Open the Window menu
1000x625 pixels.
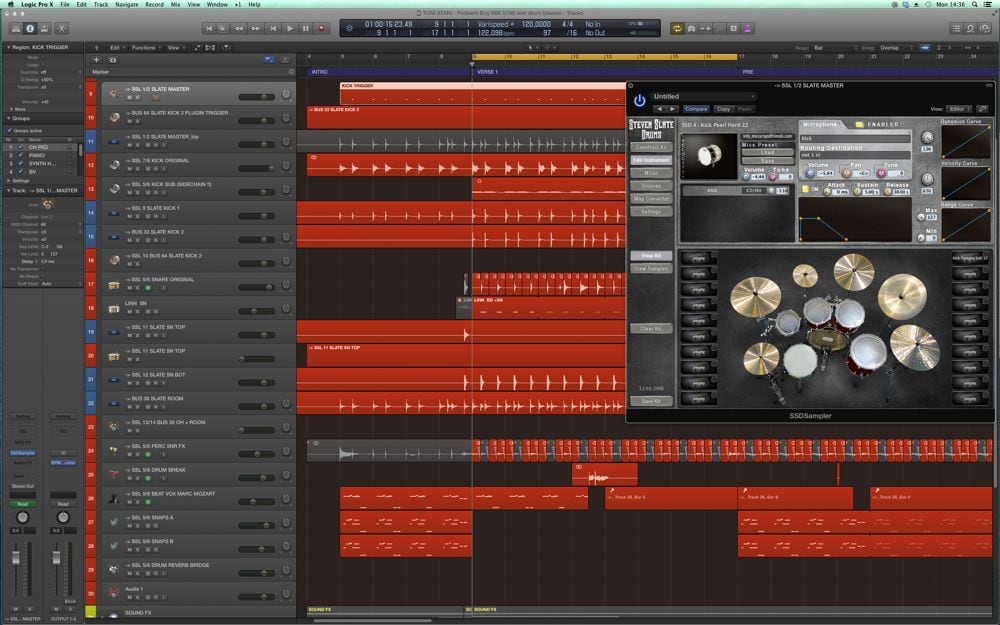[217, 4]
